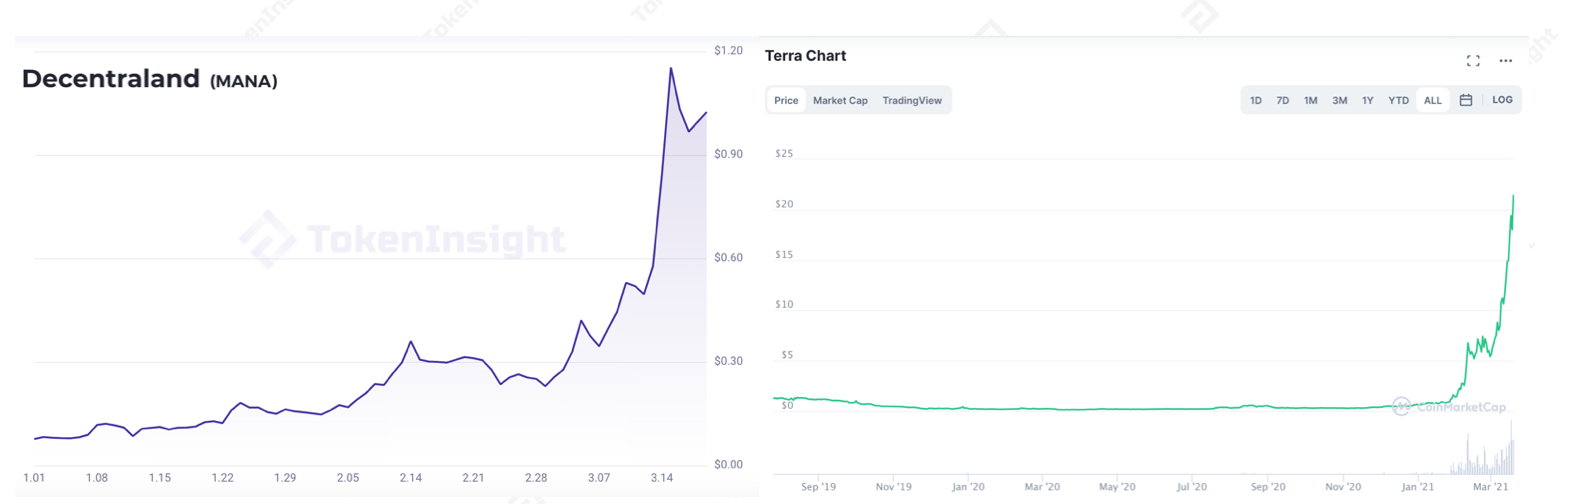Switch to the TradingView tab

[912, 100]
